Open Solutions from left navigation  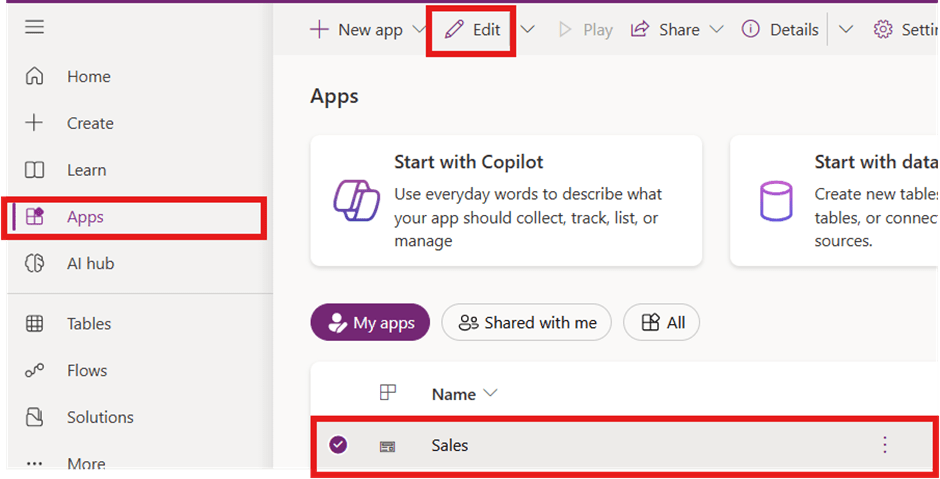coord(100,417)
